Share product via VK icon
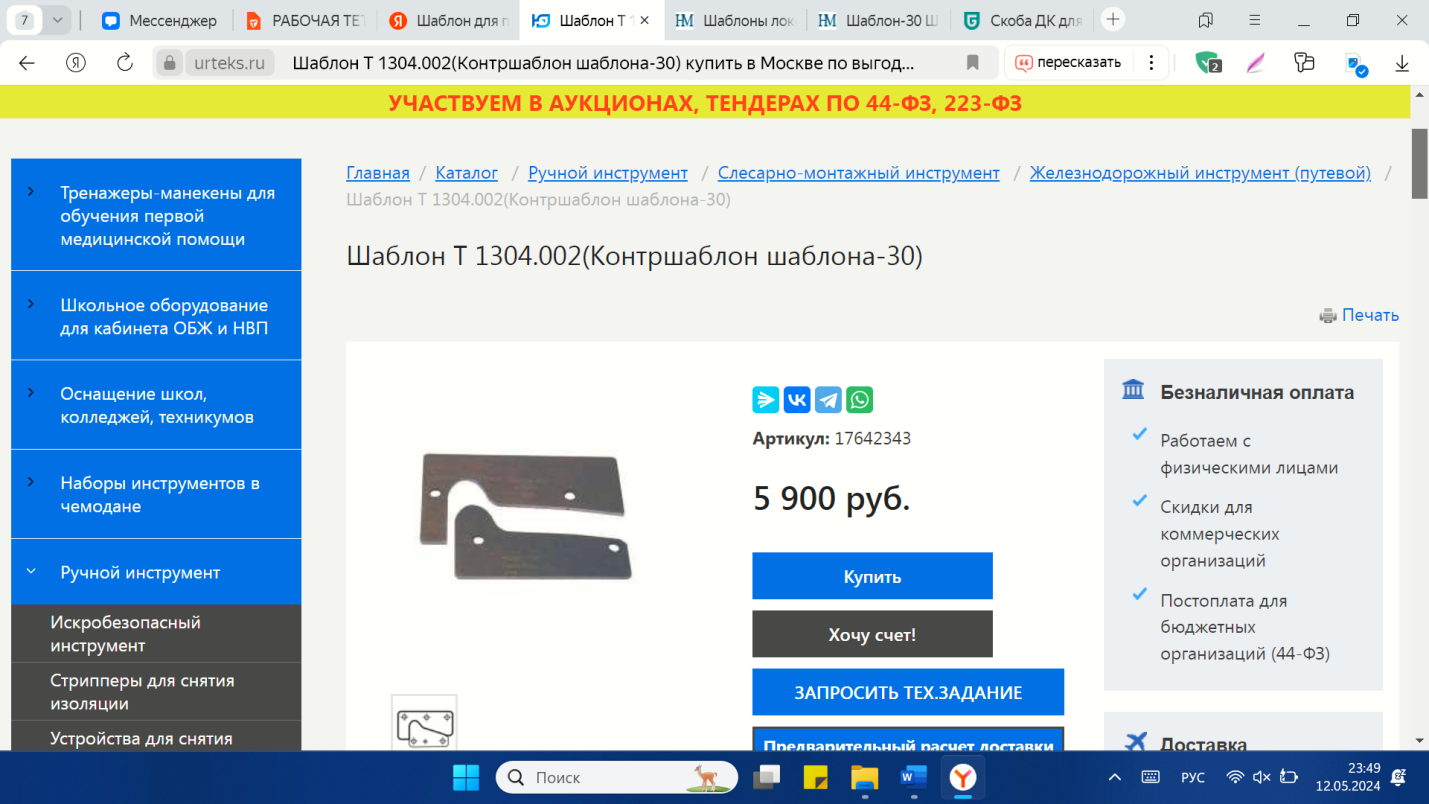 point(797,400)
